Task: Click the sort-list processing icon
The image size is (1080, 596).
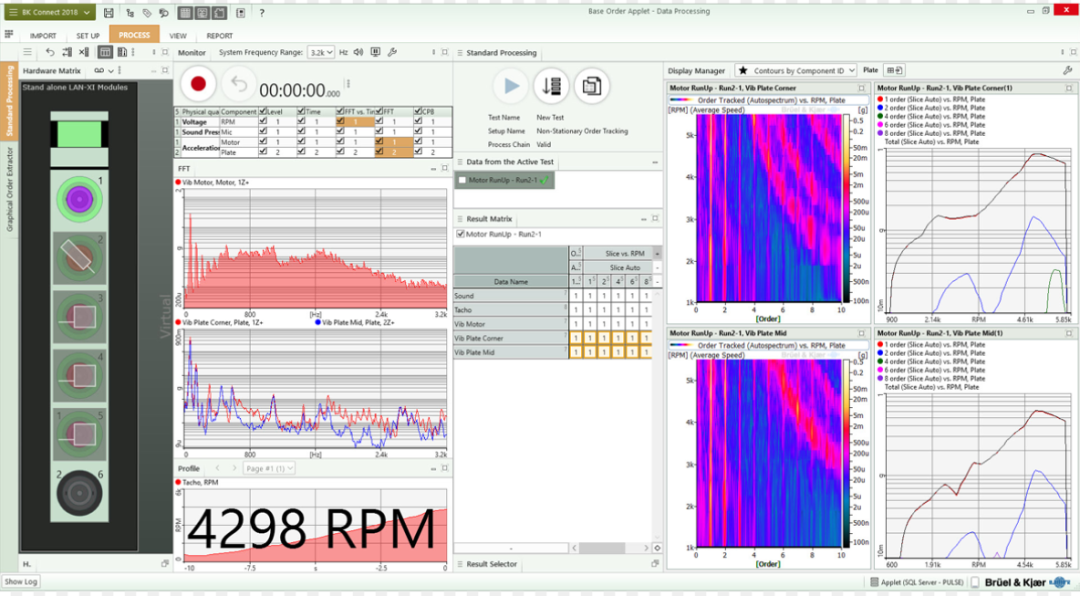Action: coord(551,85)
